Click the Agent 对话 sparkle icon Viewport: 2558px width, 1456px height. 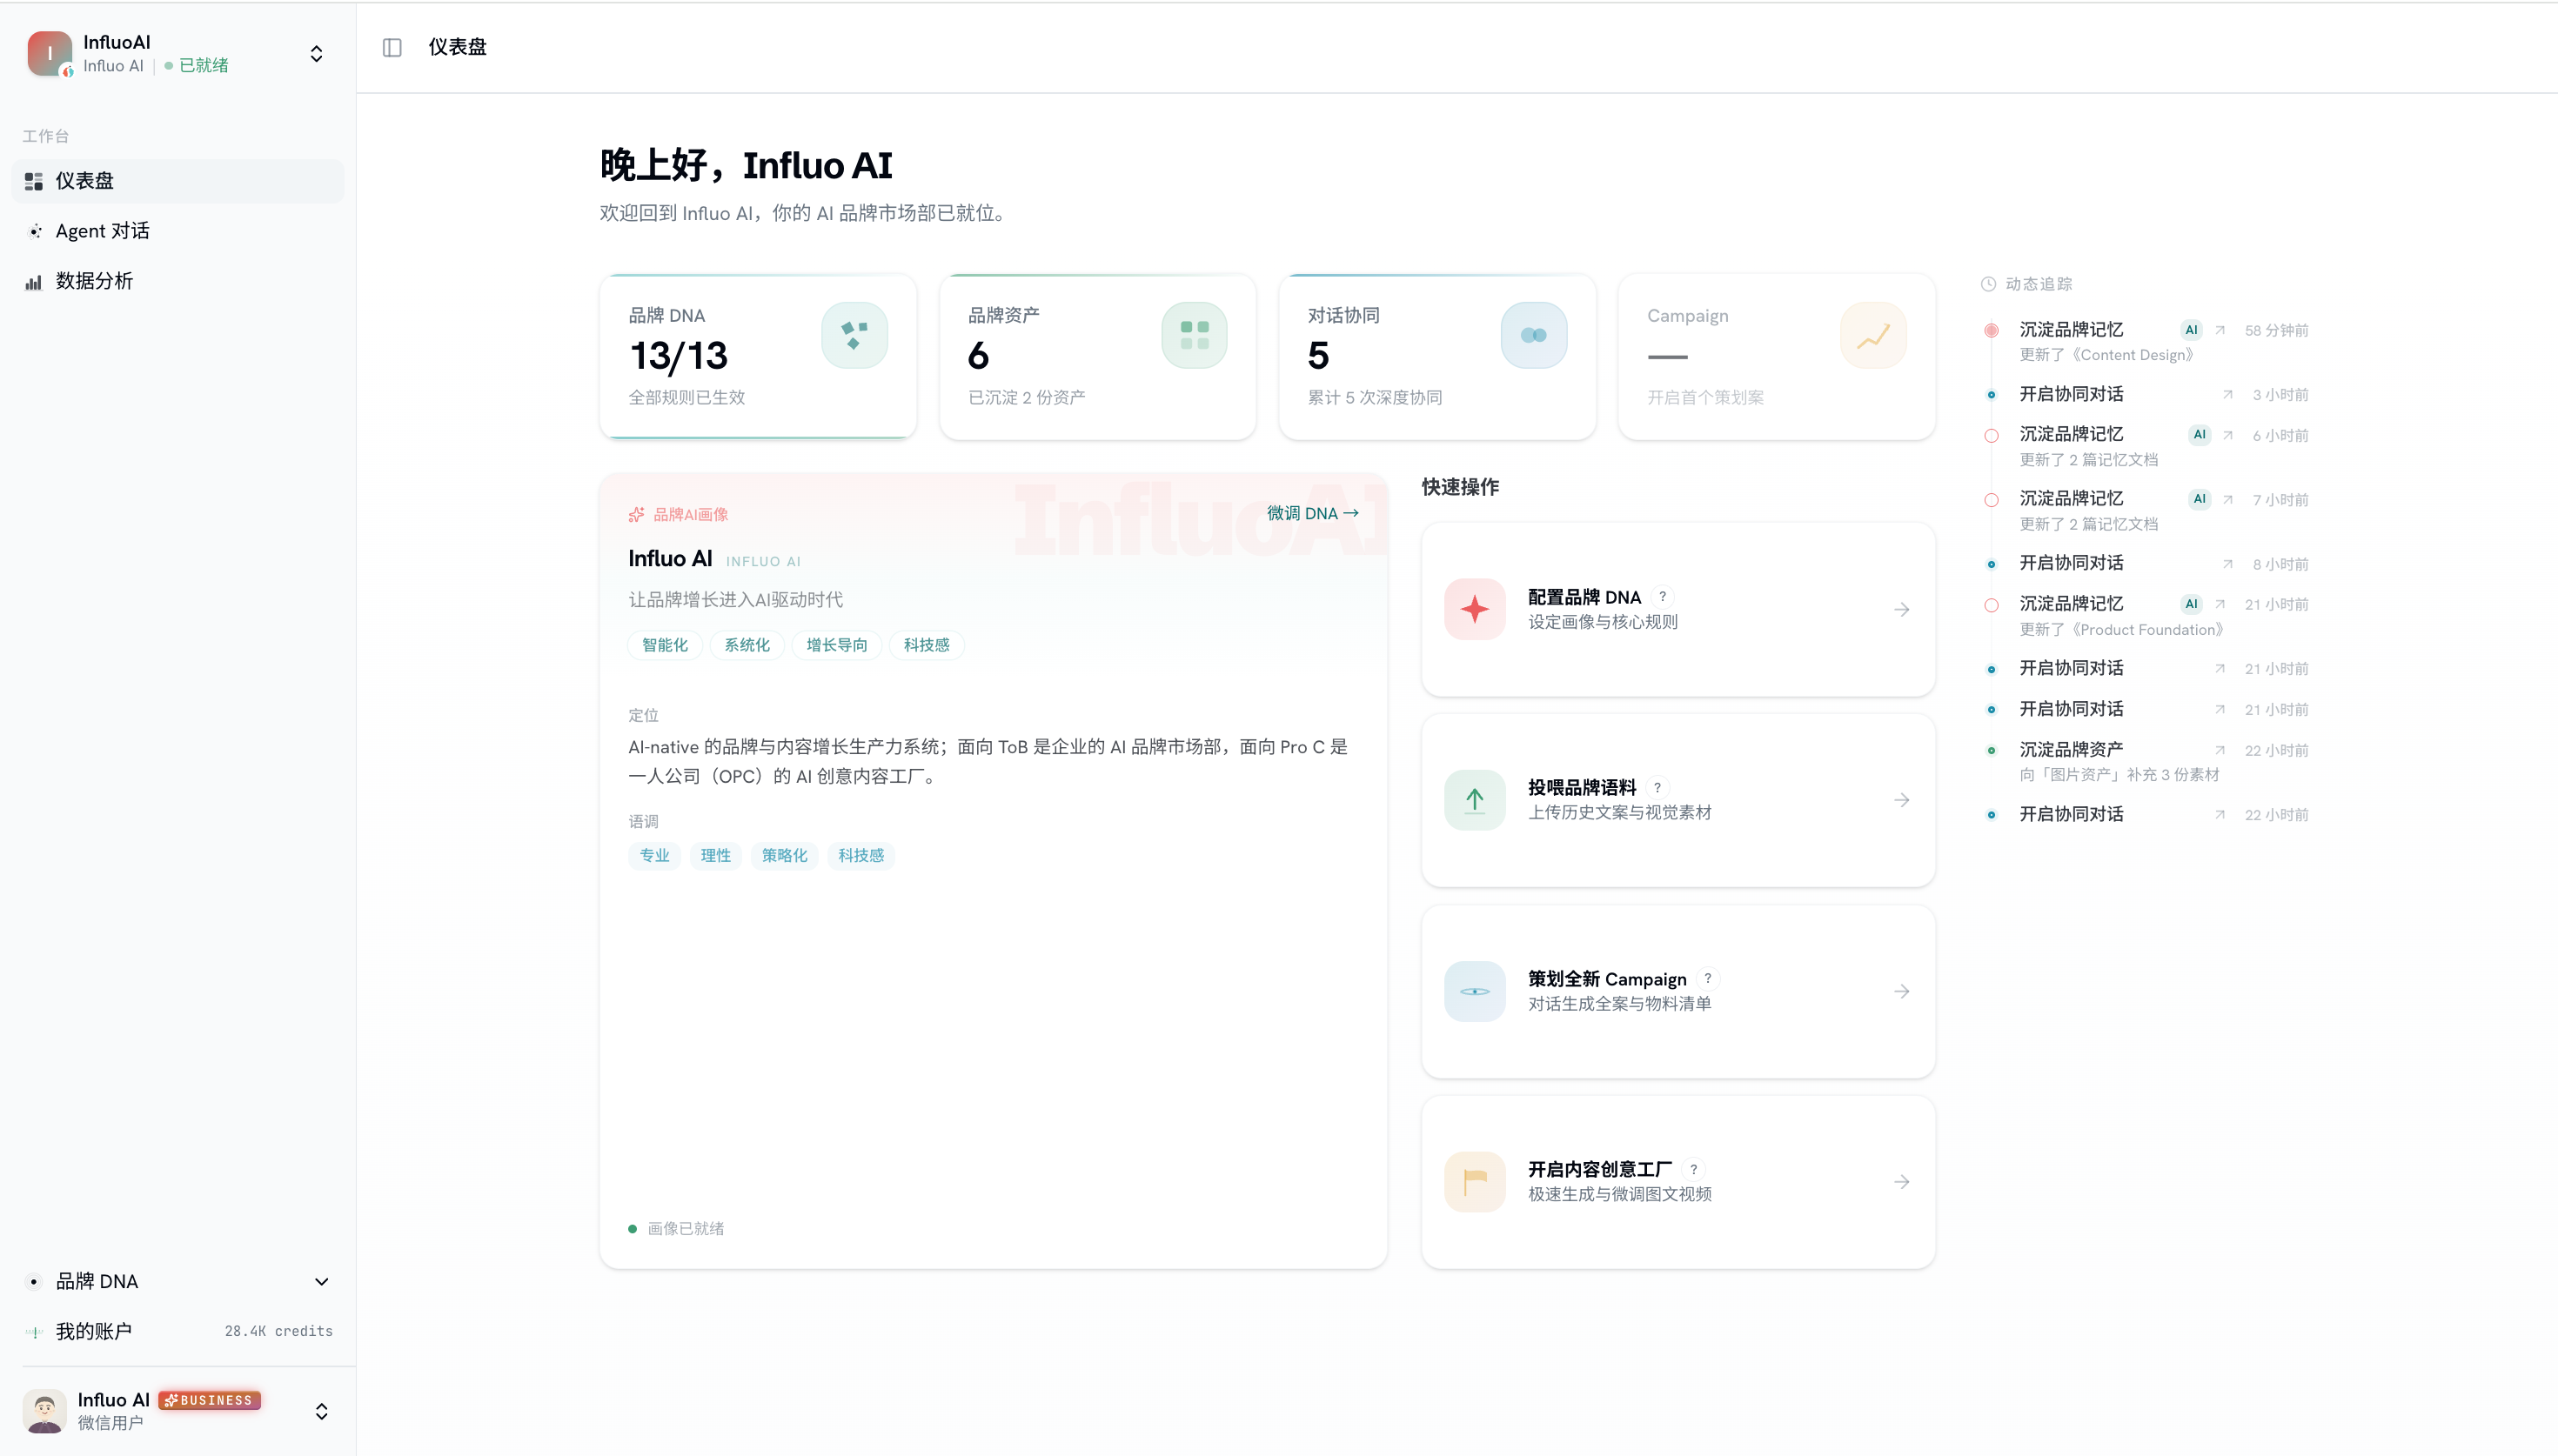[34, 231]
